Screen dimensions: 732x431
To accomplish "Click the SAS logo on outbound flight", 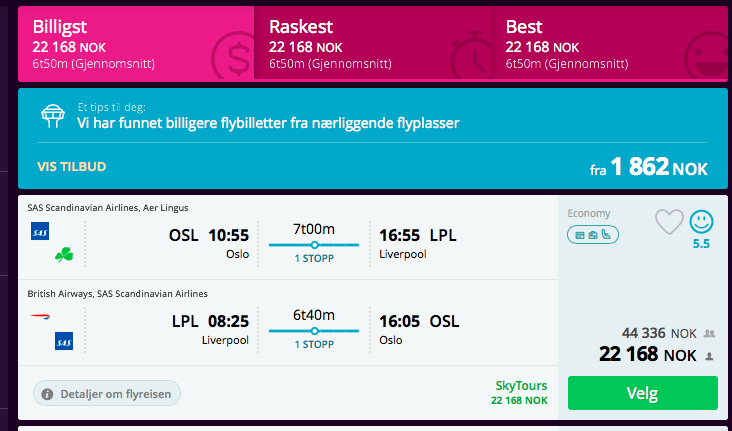I will [x=40, y=231].
